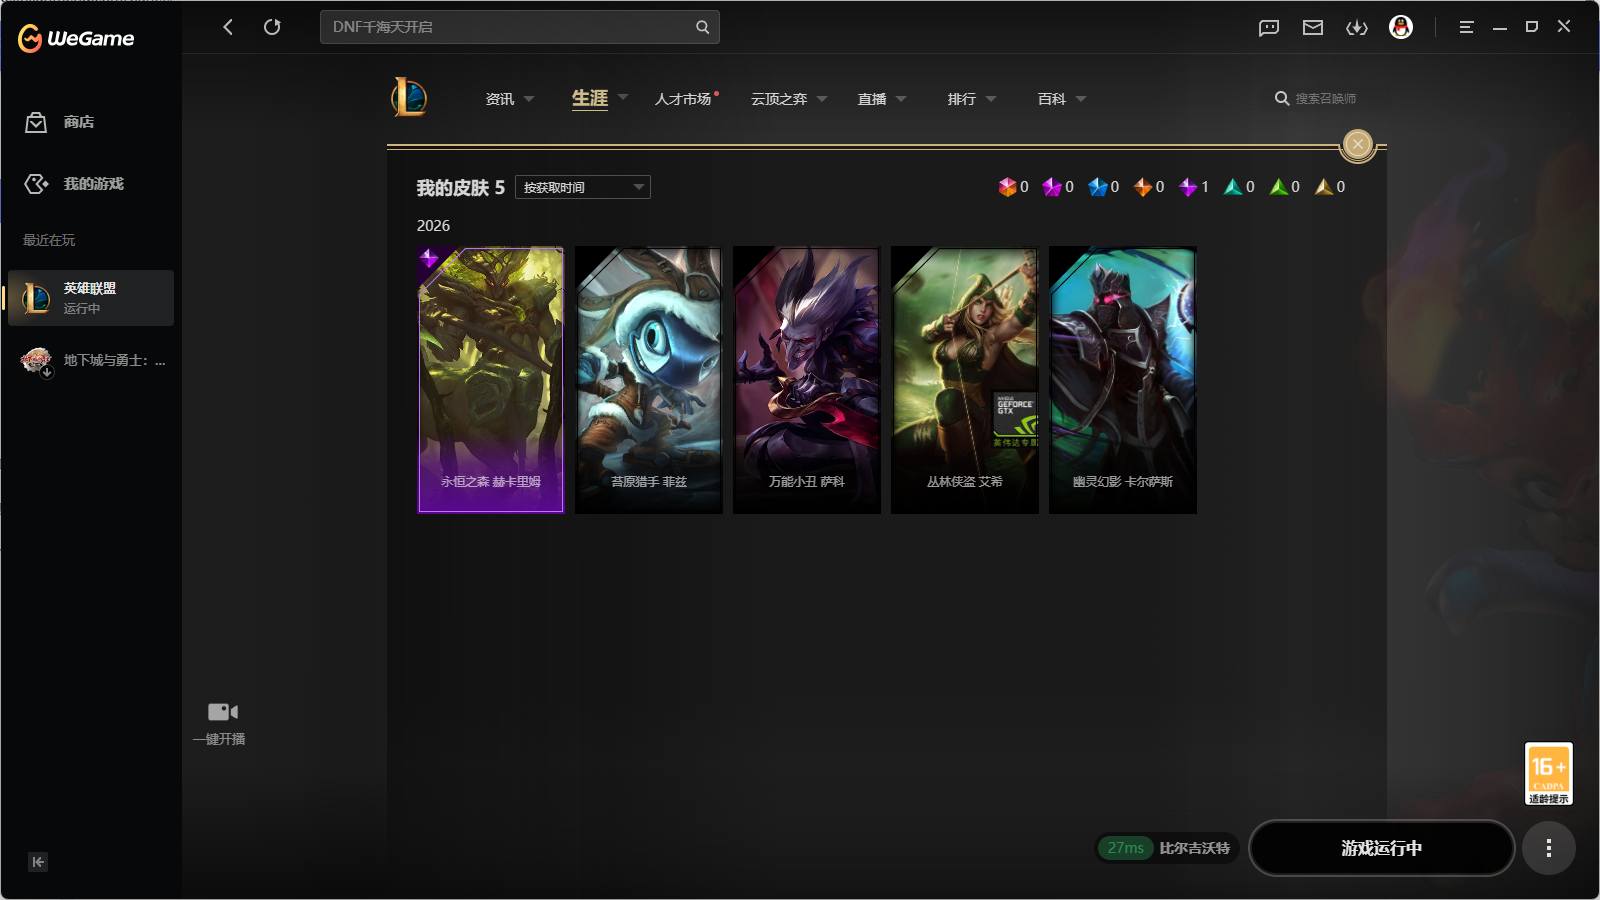Click the 比尔吉沃特 server selector
The height and width of the screenshot is (900, 1600).
(x=1194, y=848)
